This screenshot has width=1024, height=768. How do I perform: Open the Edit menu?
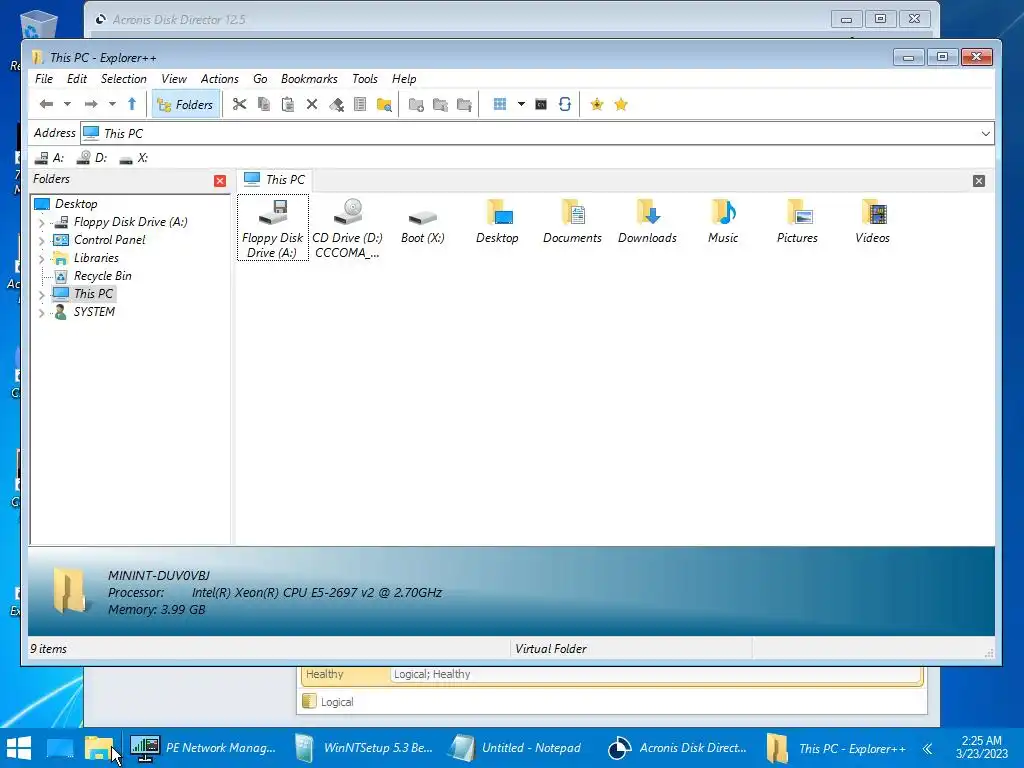coord(76,78)
